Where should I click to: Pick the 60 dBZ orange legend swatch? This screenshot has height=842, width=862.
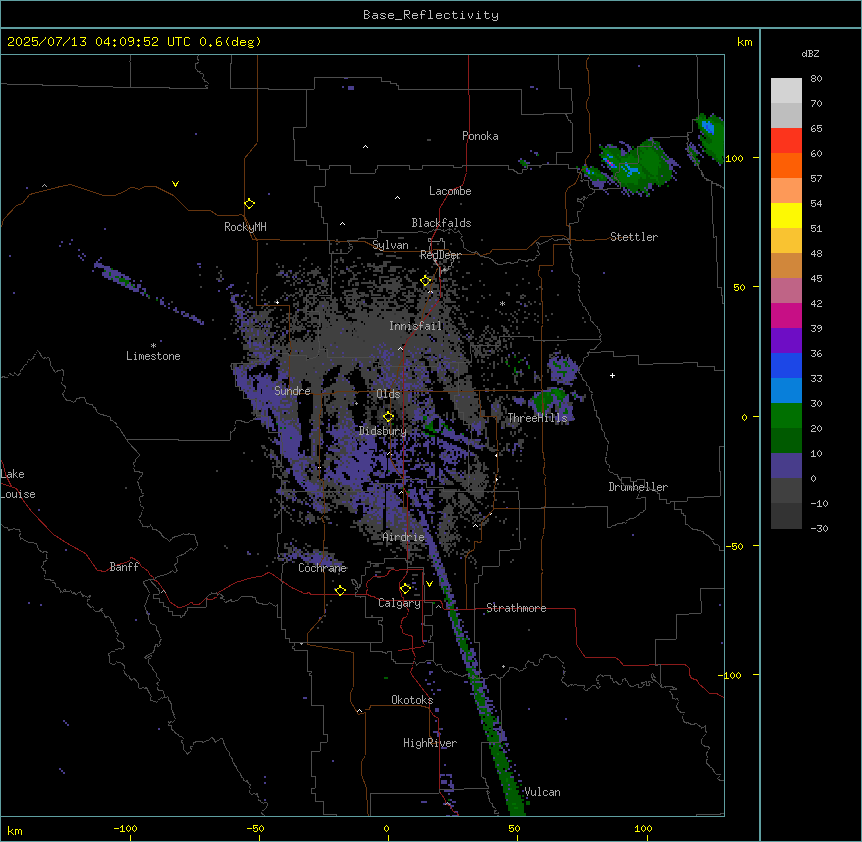coord(786,165)
